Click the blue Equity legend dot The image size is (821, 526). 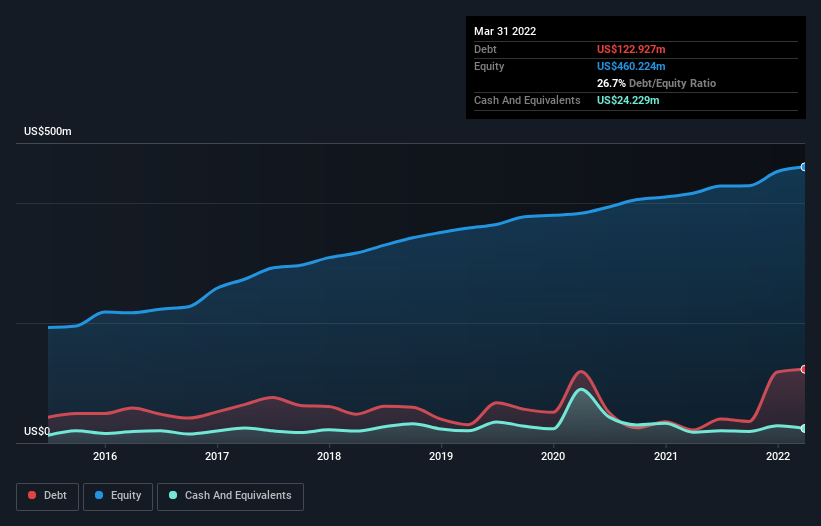click(98, 495)
